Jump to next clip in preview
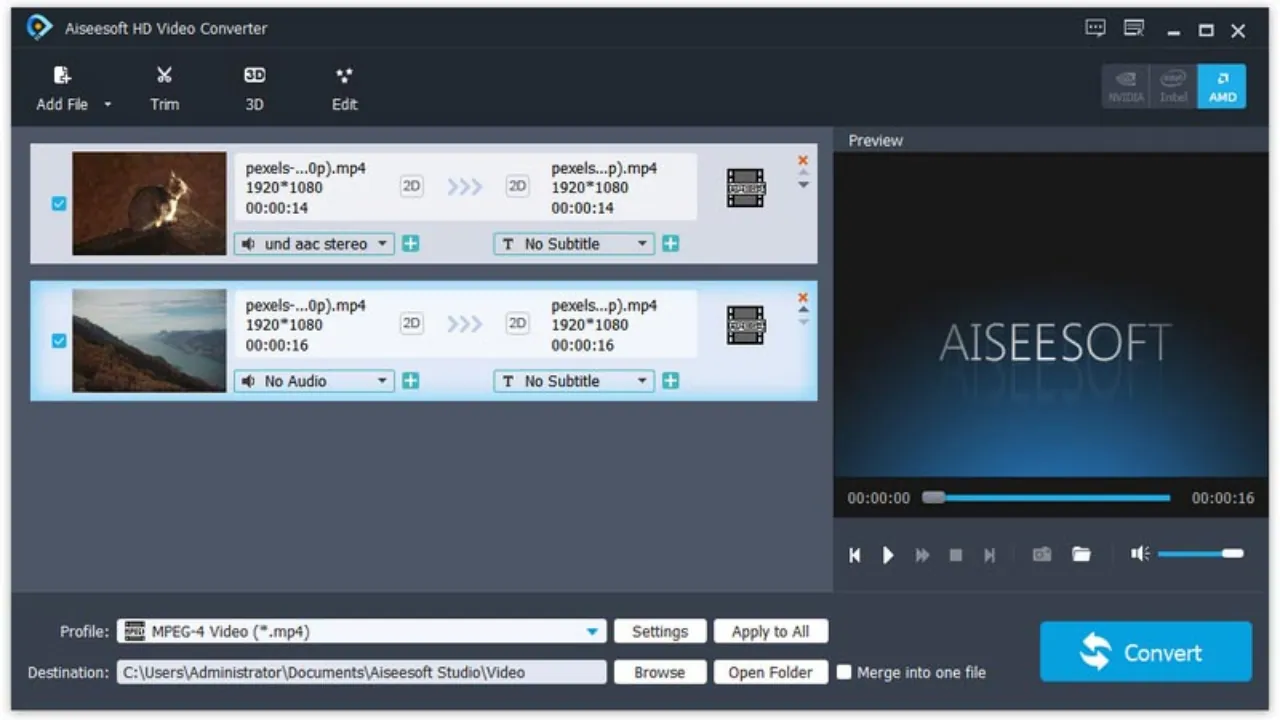The height and width of the screenshot is (720, 1280). (x=989, y=555)
